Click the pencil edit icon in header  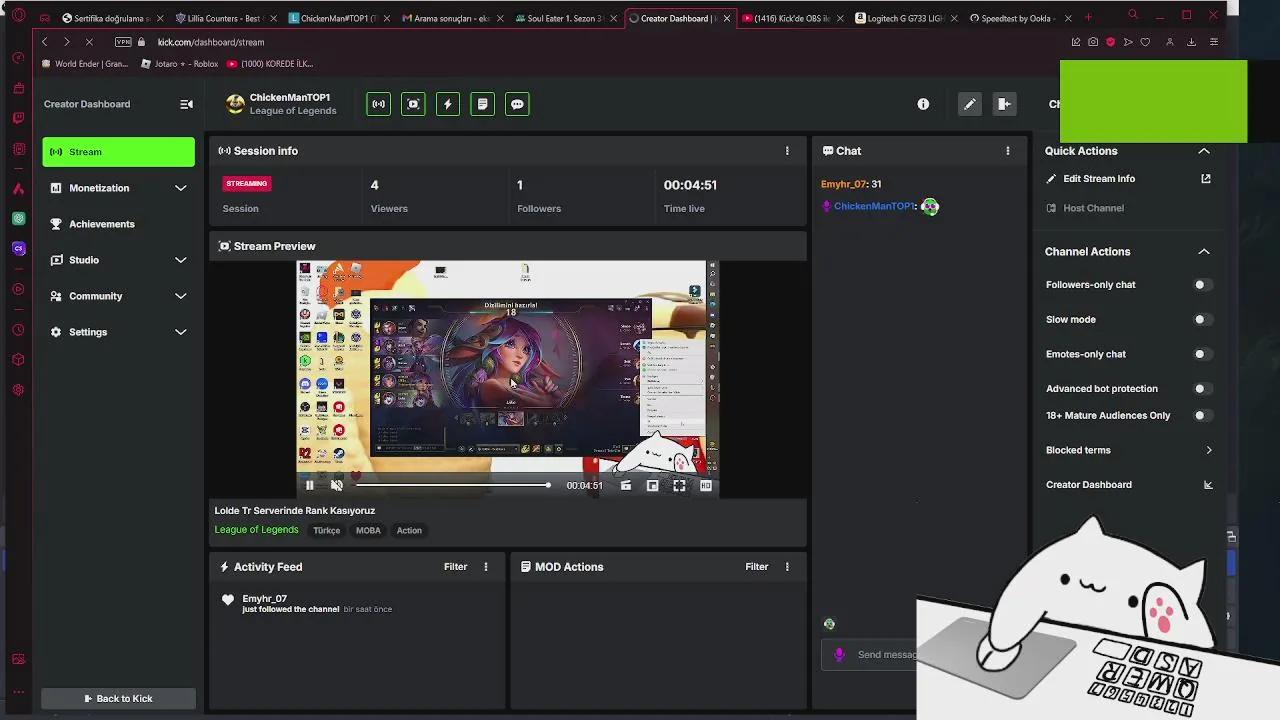(969, 104)
